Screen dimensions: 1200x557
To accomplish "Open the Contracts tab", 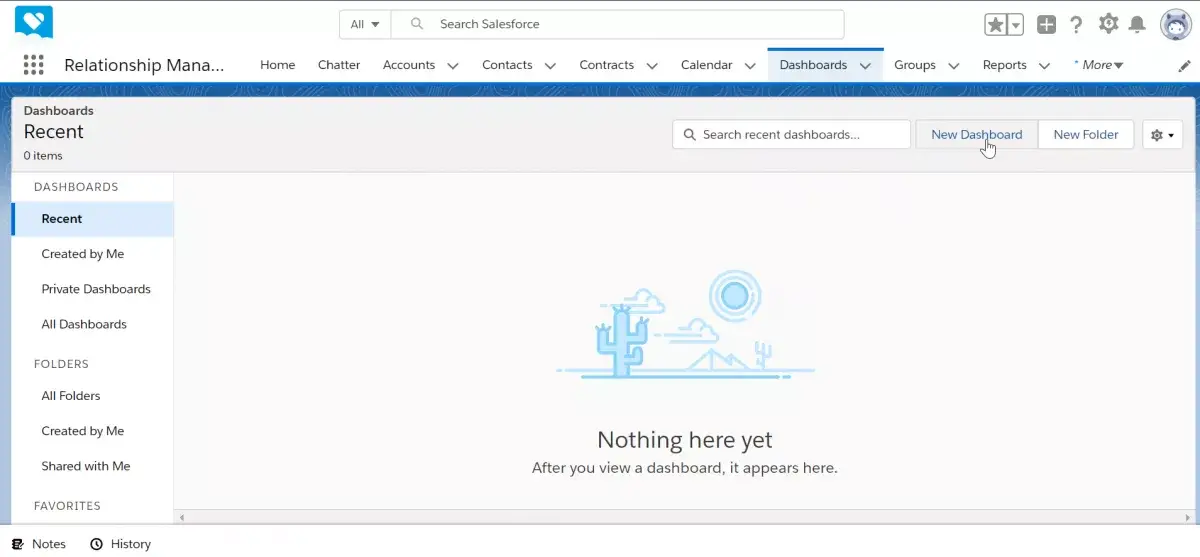I will point(606,65).
